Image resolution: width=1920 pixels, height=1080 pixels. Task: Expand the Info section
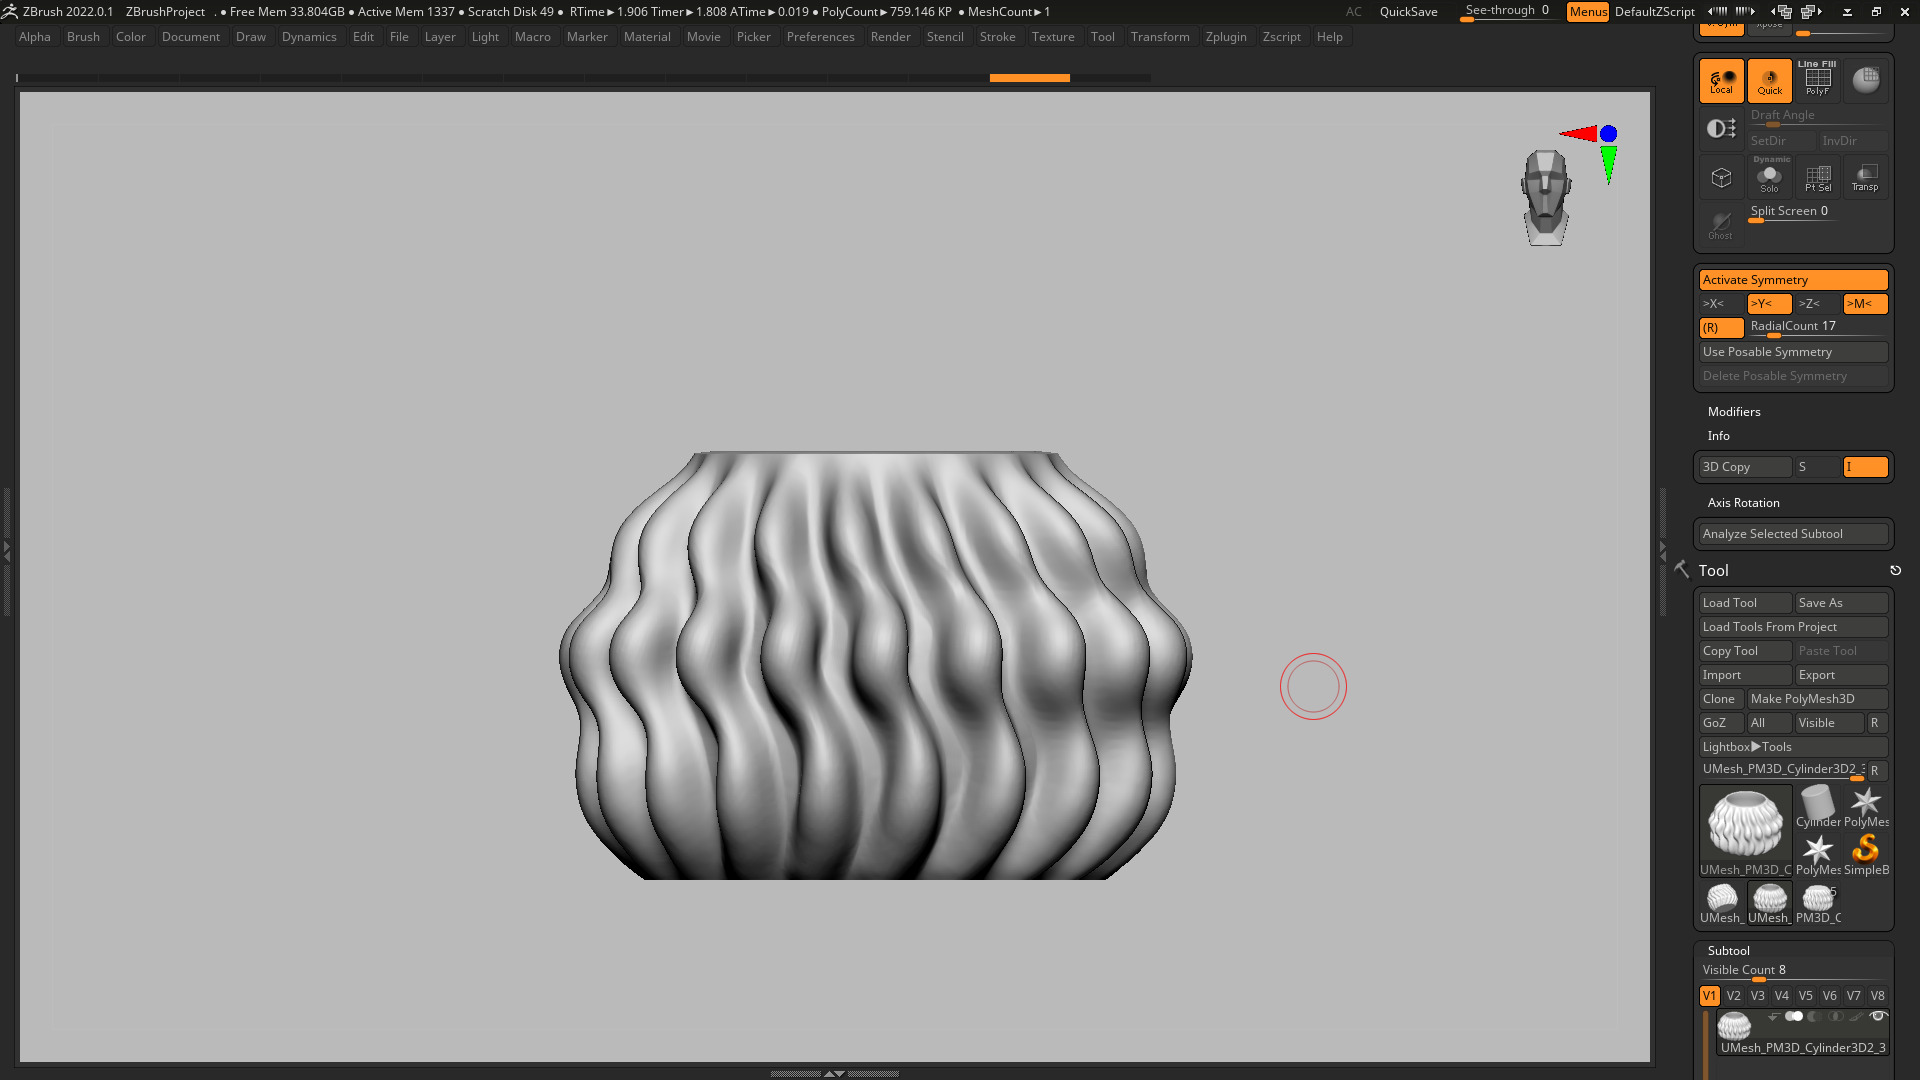pos(1718,436)
